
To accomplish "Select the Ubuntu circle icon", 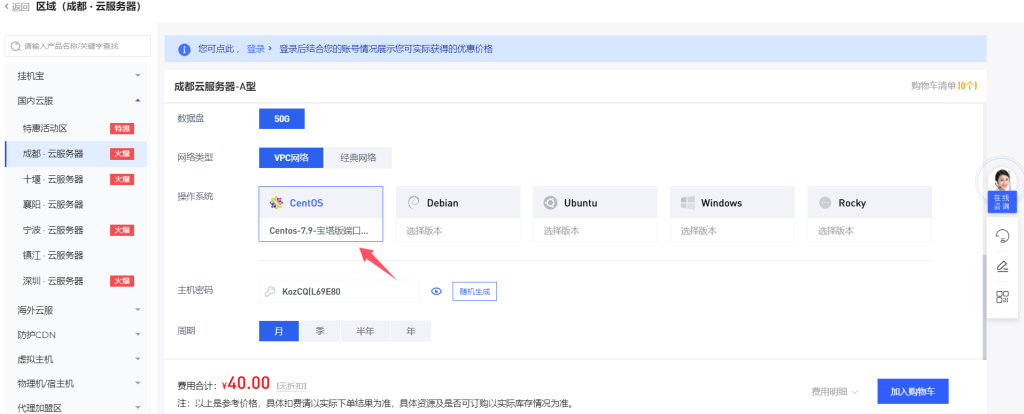I will click(550, 202).
